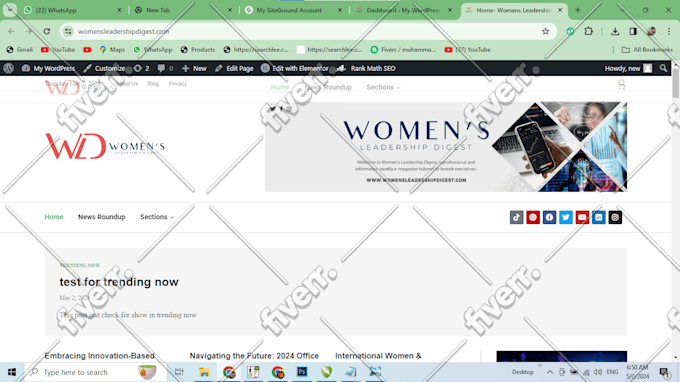Click updates counter in admin bar
The width and height of the screenshot is (680, 382).
tap(141, 68)
